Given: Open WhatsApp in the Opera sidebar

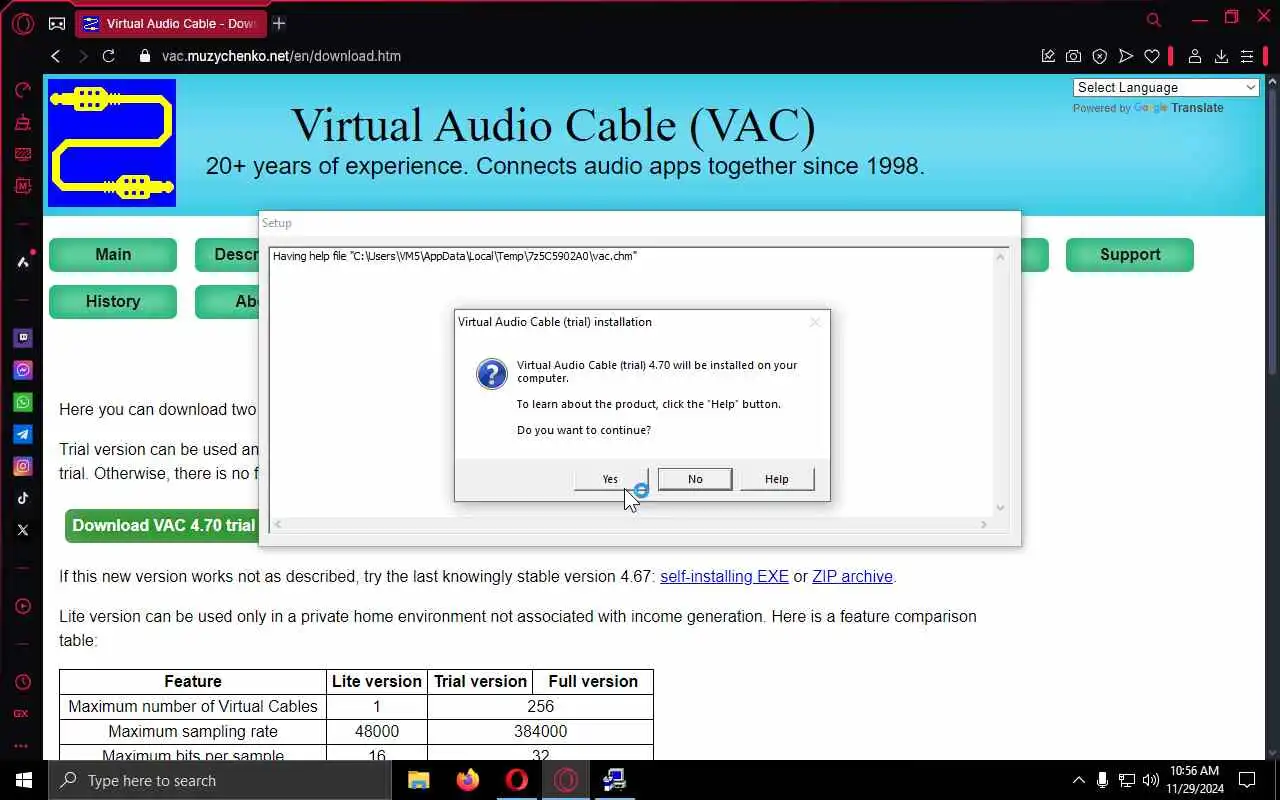Looking at the screenshot, I should coord(22,402).
